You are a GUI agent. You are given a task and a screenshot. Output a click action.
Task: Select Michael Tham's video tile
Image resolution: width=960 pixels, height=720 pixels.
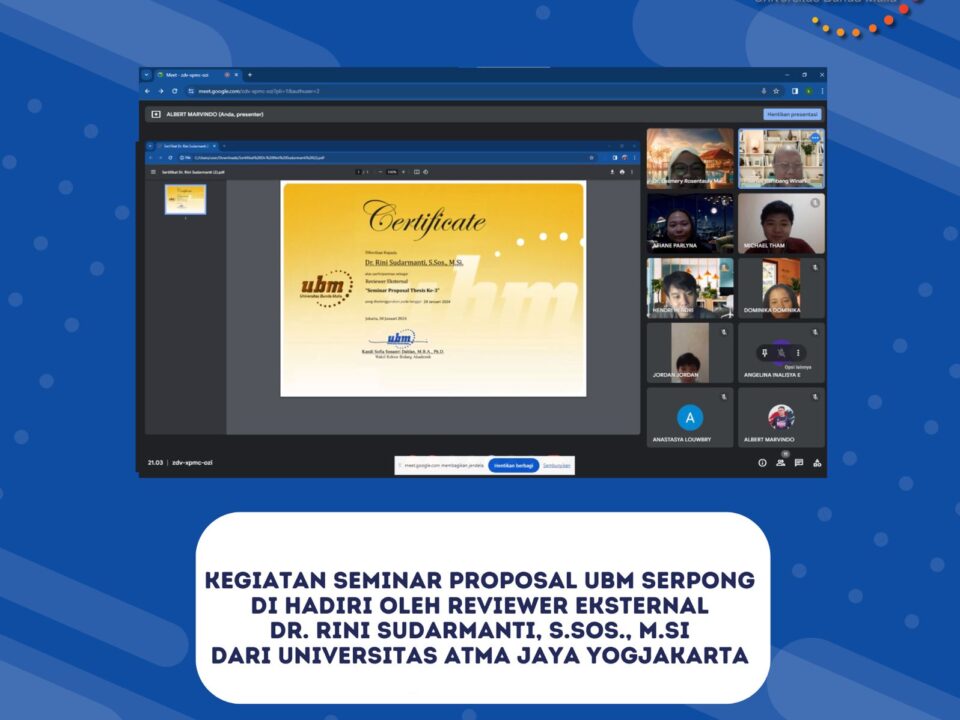[x=781, y=223]
